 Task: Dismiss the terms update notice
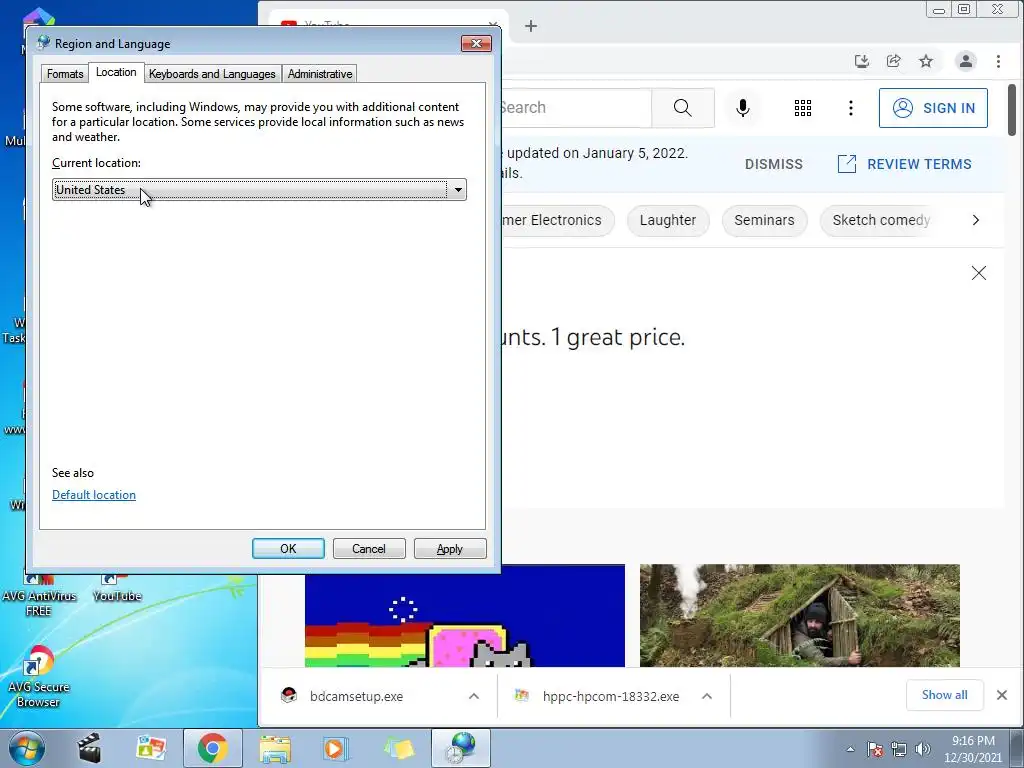[x=774, y=164]
